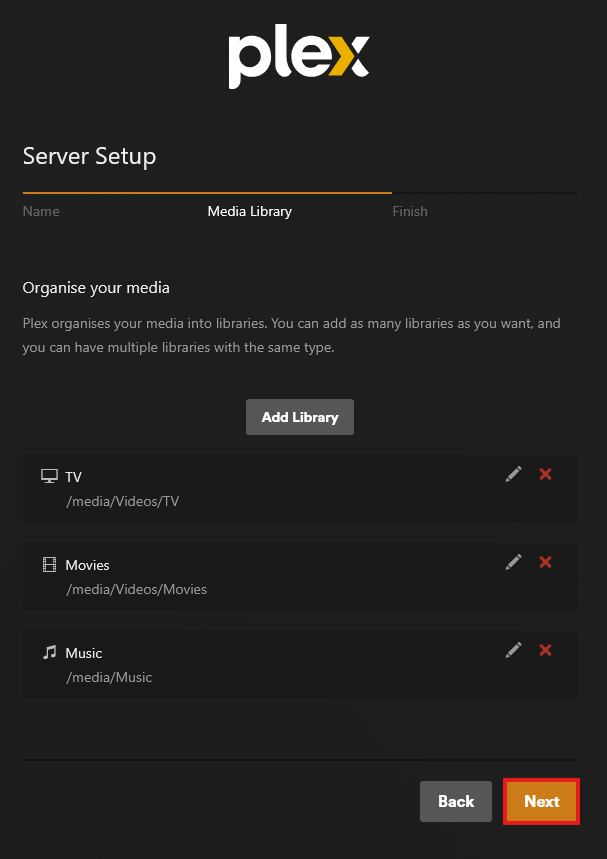Remove the Music library with red X
This screenshot has width=607, height=859.
(545, 650)
